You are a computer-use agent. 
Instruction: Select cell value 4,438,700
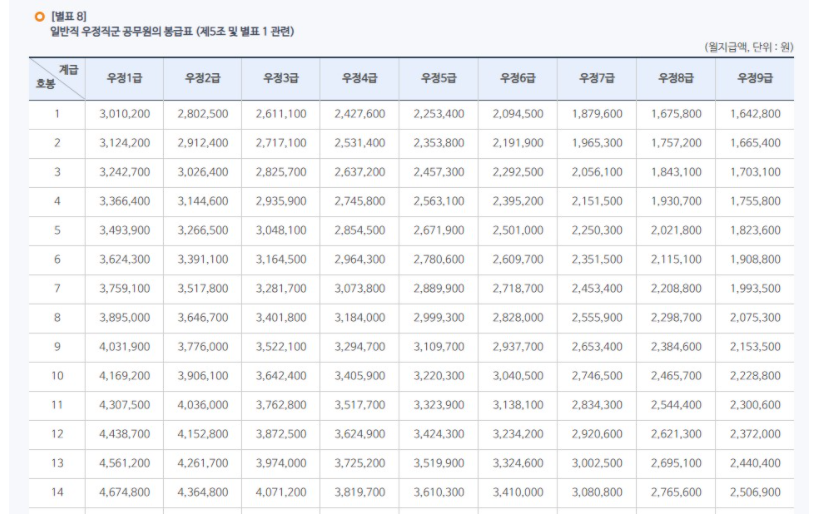point(124,434)
